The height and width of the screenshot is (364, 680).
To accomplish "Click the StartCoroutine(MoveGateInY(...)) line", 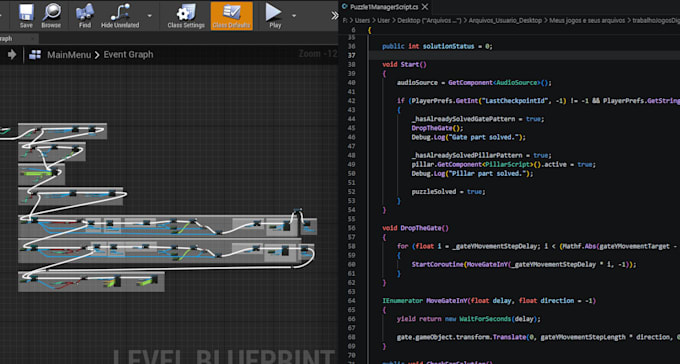I will tap(524, 264).
